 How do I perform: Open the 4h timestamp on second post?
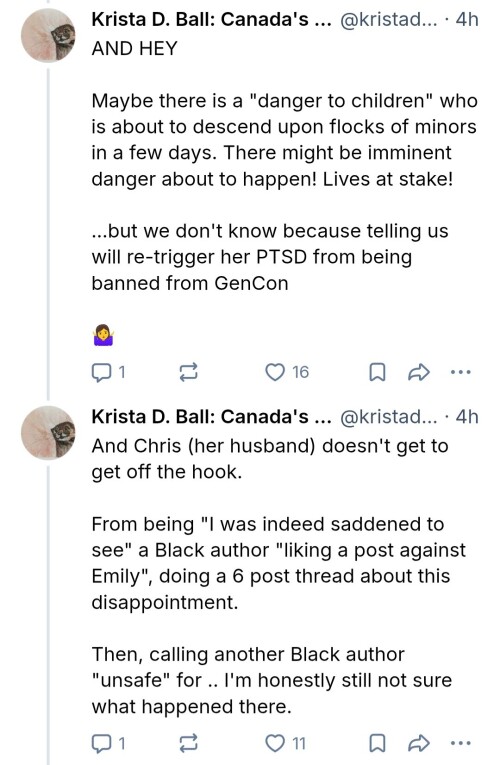(x=466, y=417)
